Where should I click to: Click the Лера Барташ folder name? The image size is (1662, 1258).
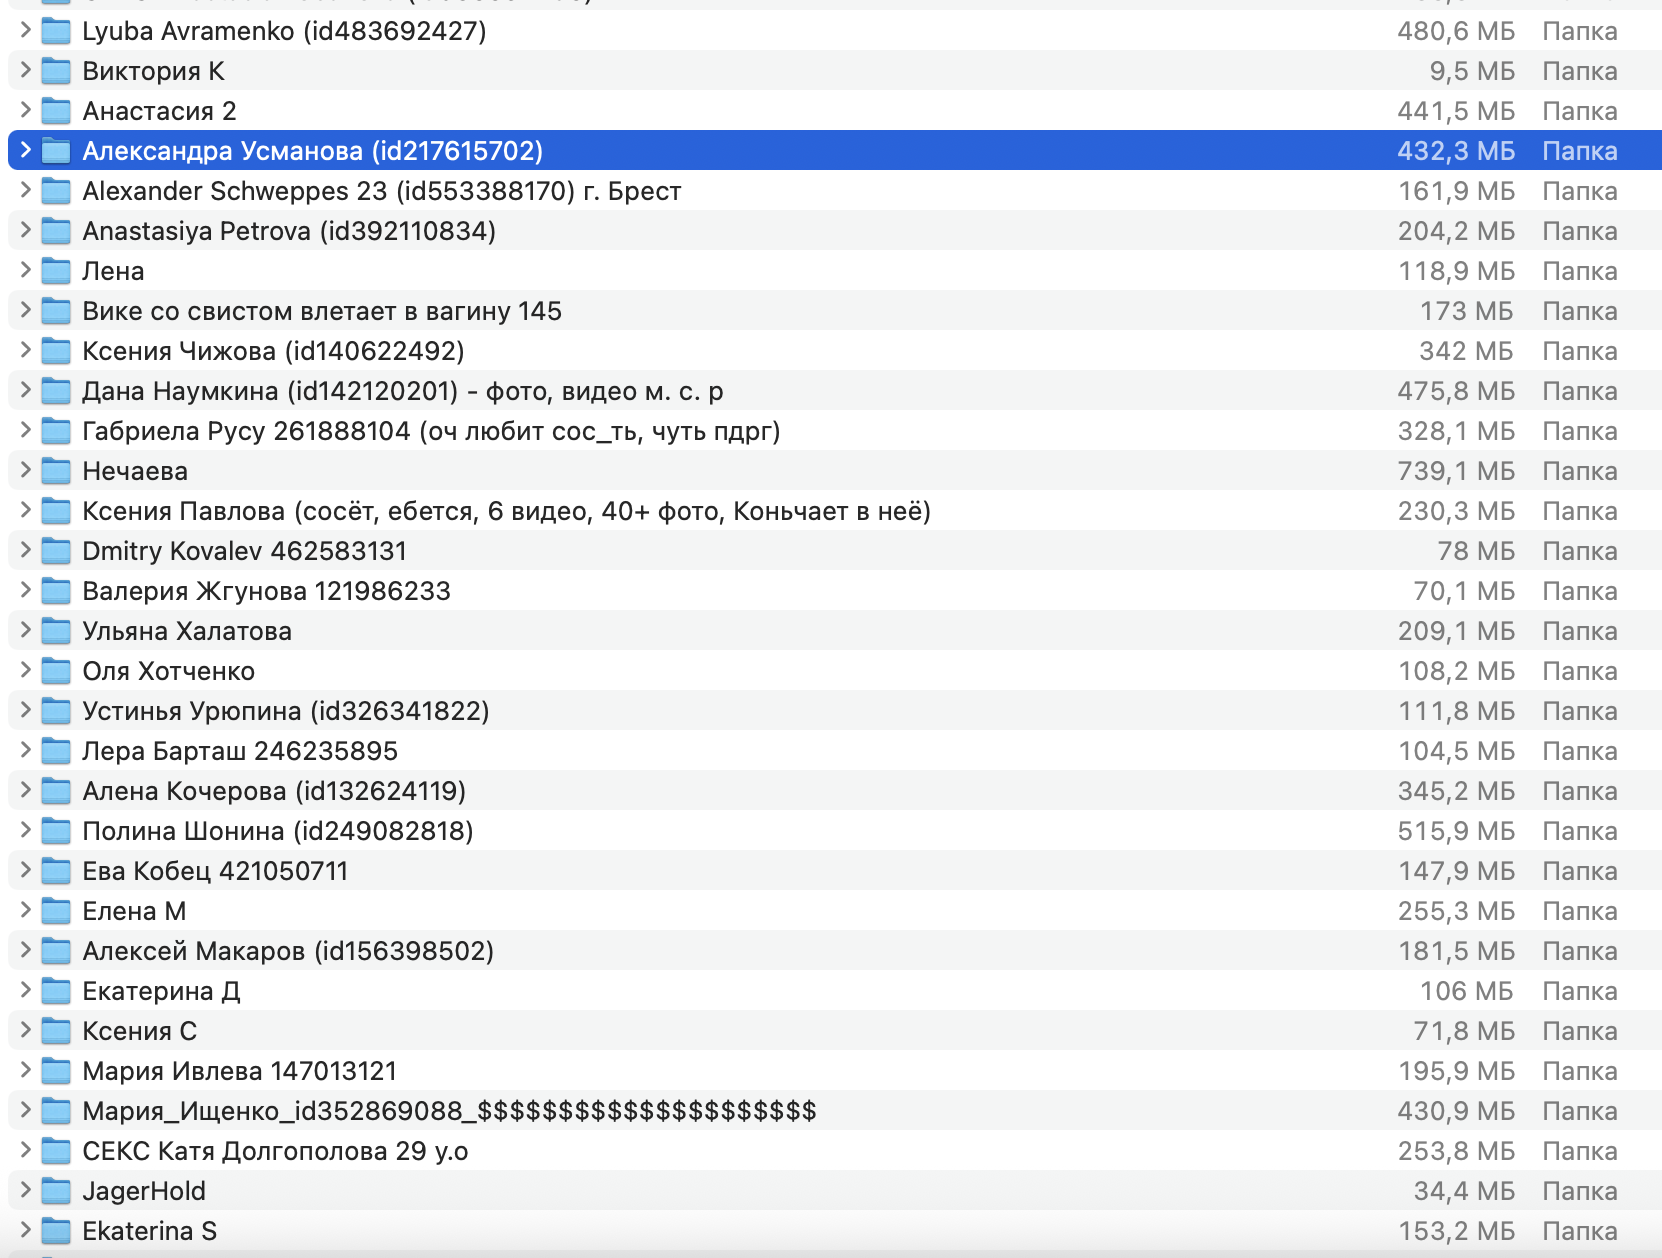click(x=240, y=751)
